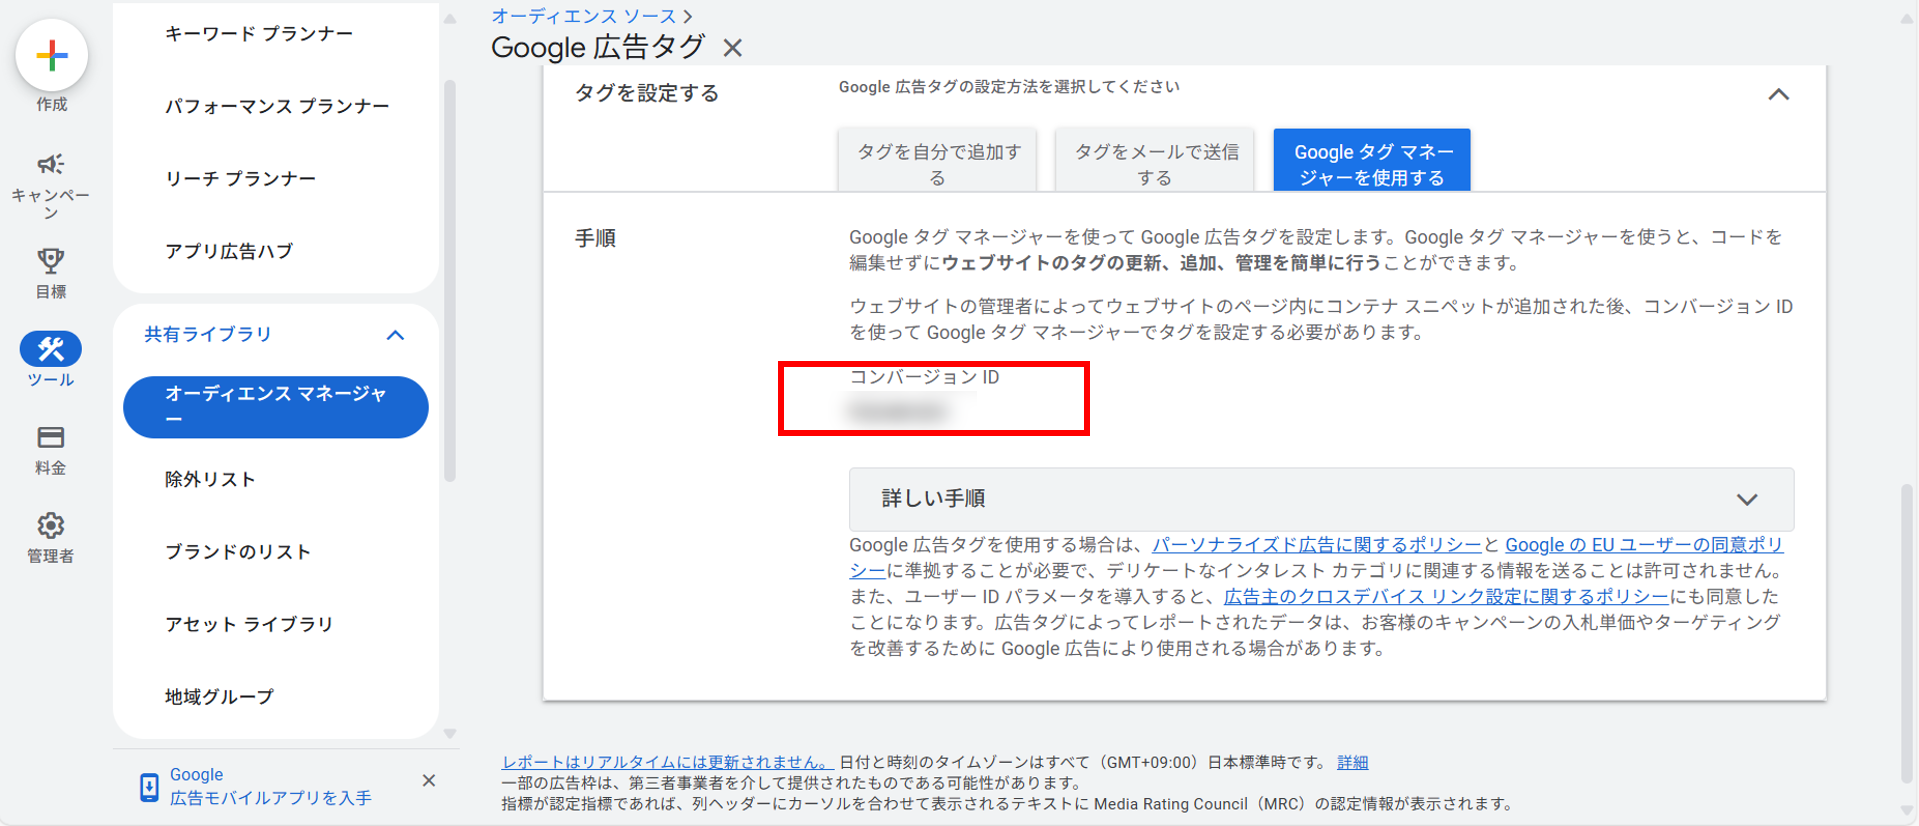Click the 手順 section label
Image resolution: width=1919 pixels, height=826 pixels.
click(x=595, y=238)
